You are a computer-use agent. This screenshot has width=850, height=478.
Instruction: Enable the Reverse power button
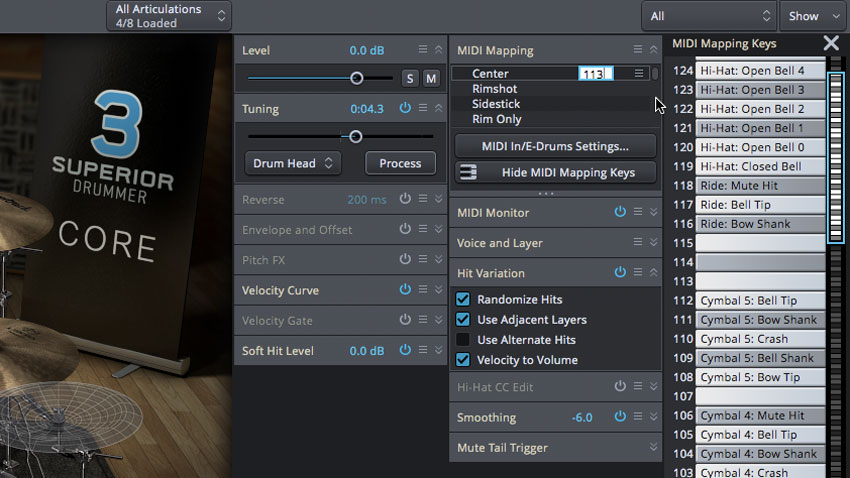click(405, 199)
